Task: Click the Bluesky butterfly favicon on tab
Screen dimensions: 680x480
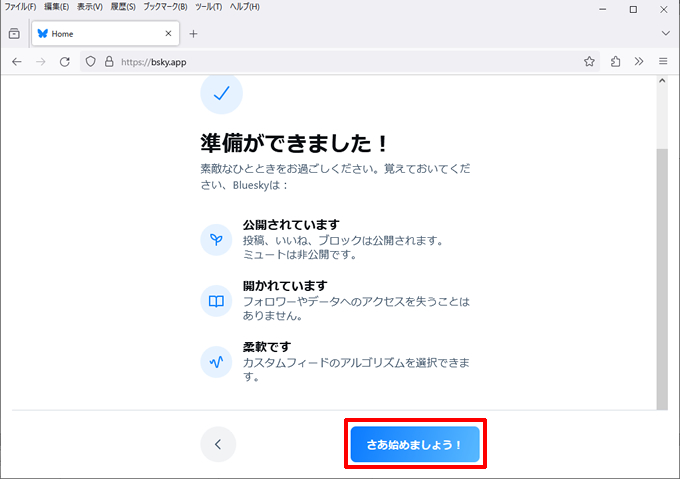Action: [42, 33]
